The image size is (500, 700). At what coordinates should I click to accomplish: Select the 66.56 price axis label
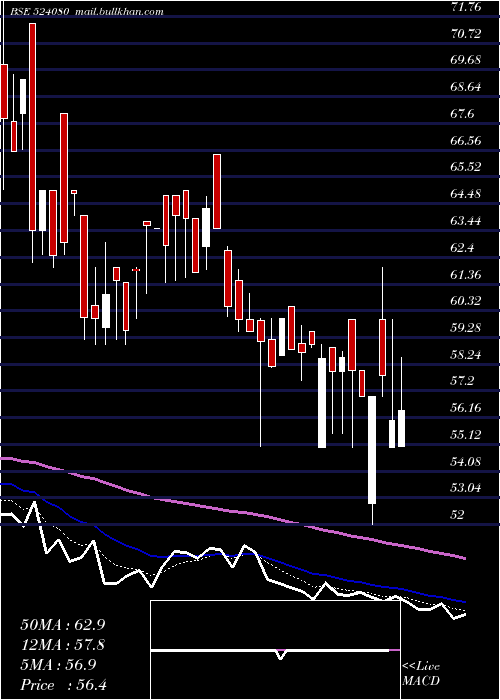466,141
